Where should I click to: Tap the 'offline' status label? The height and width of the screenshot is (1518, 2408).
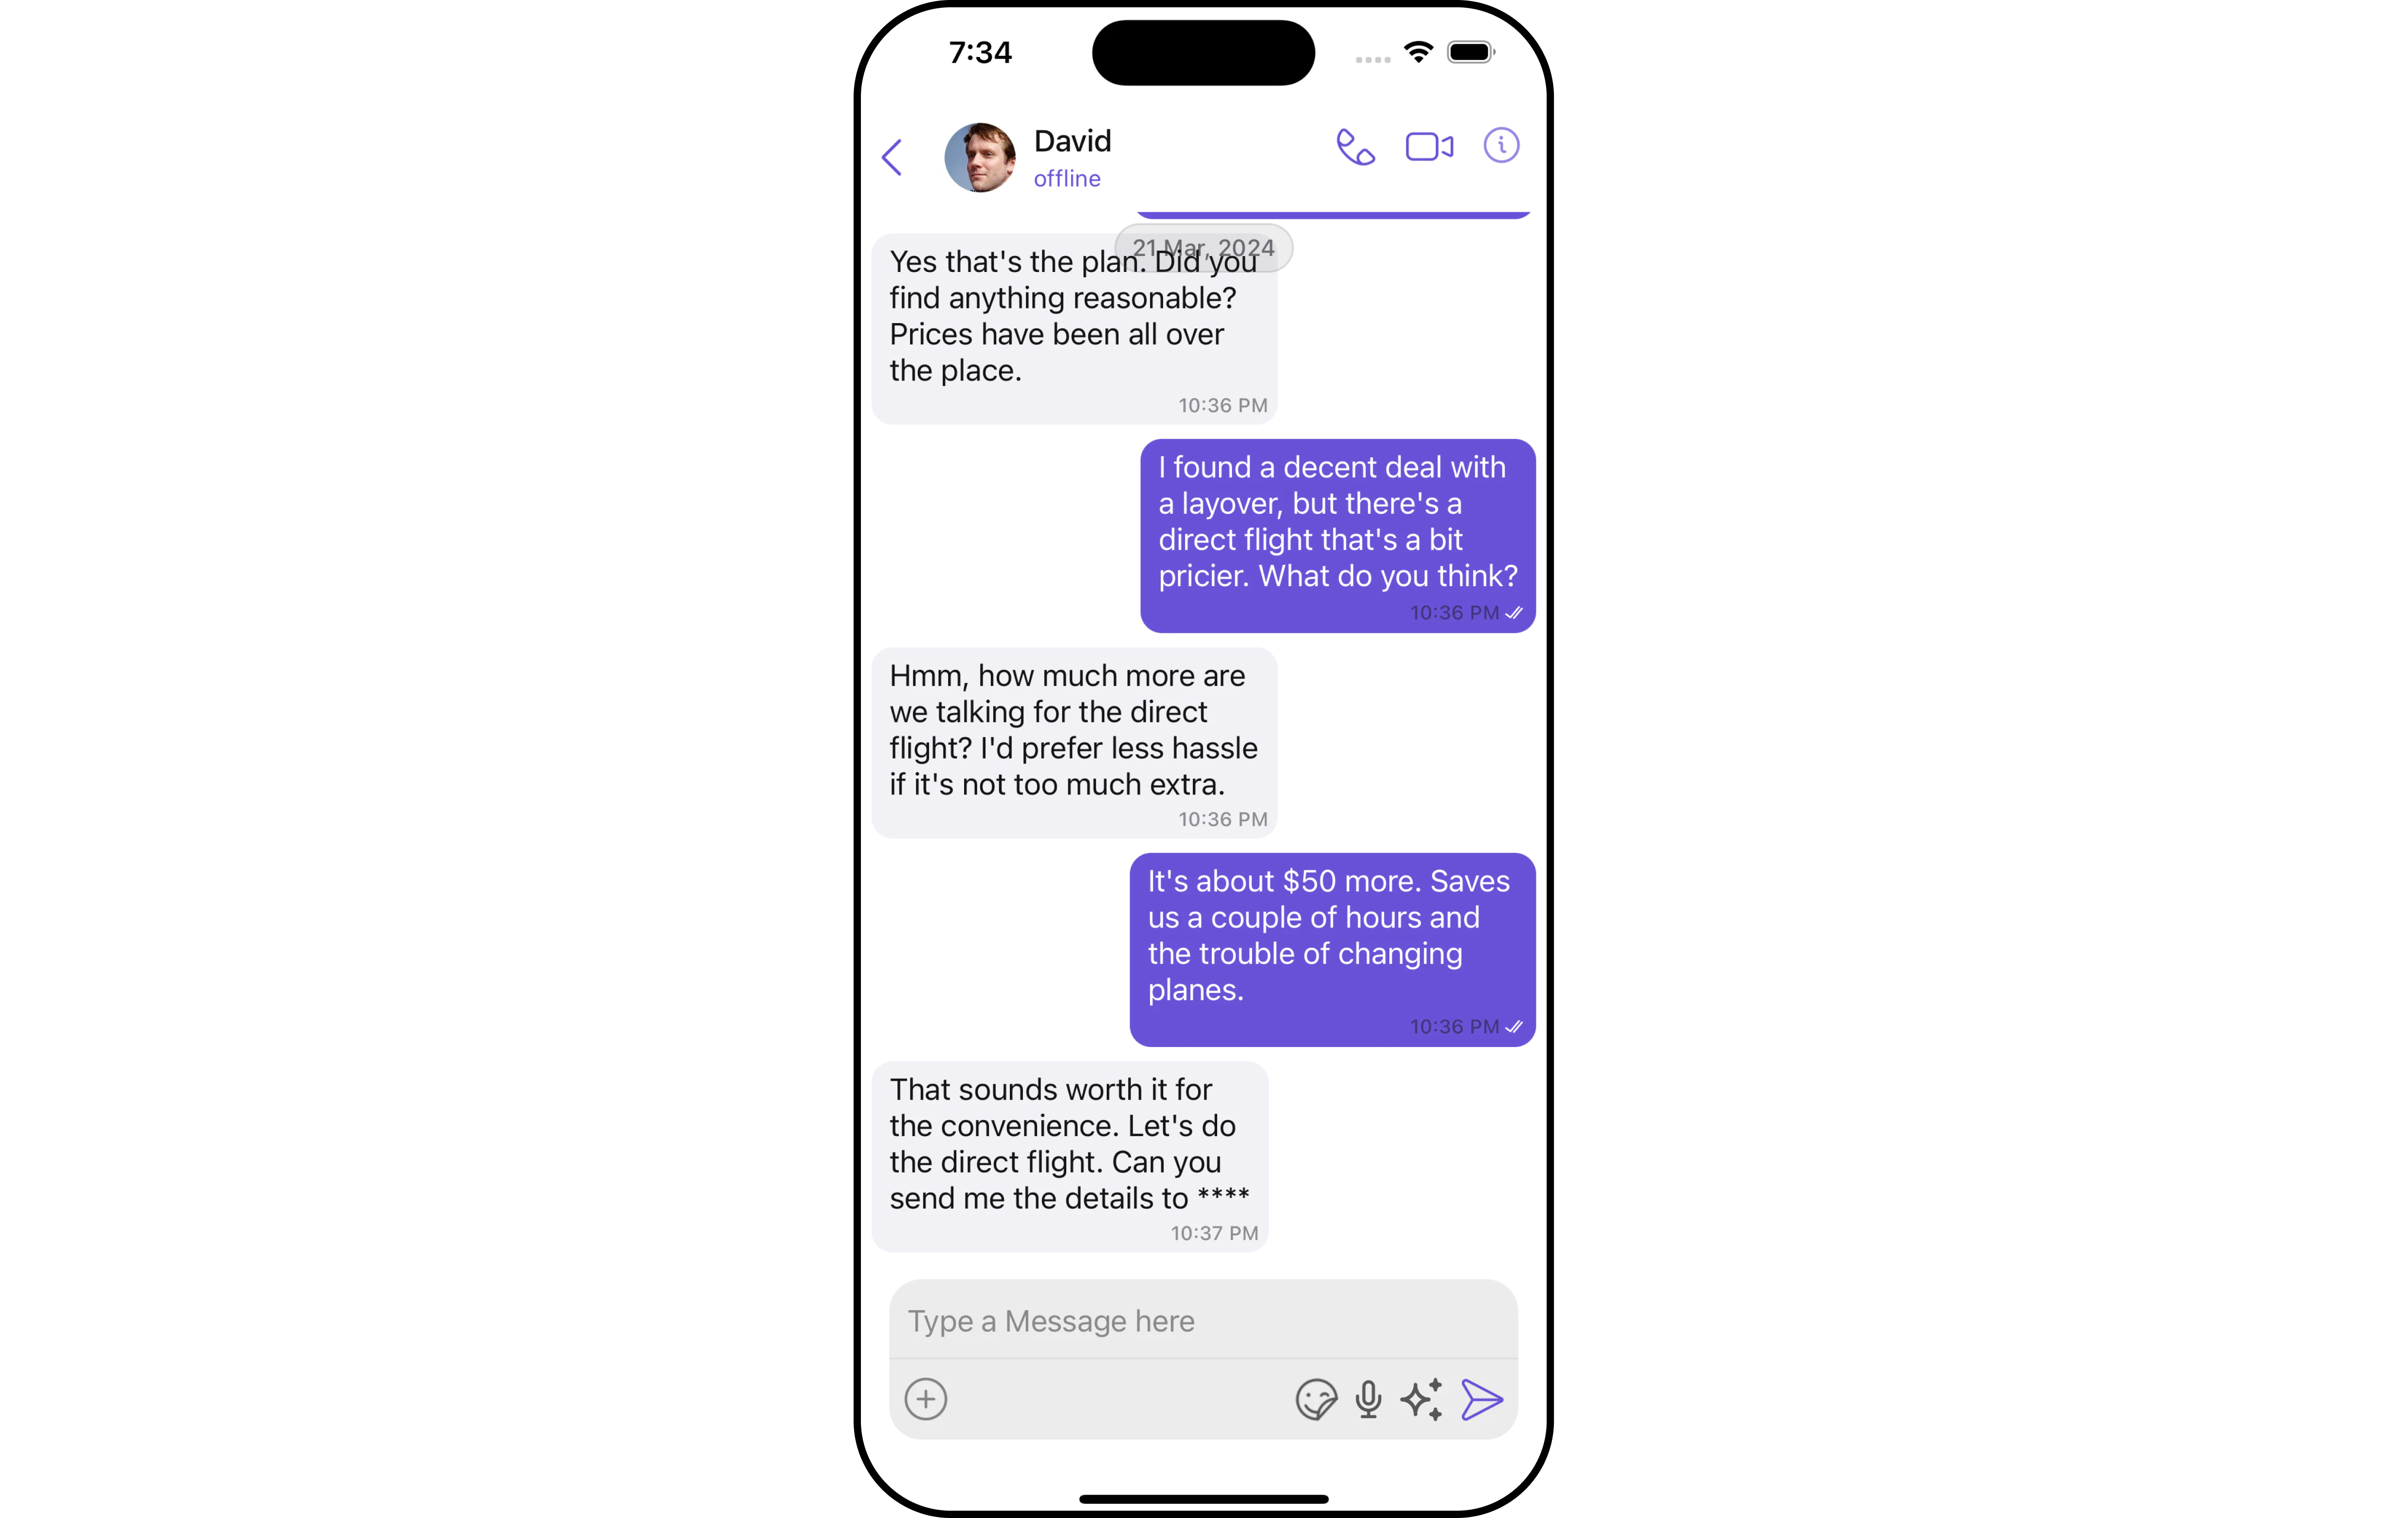1067,179
